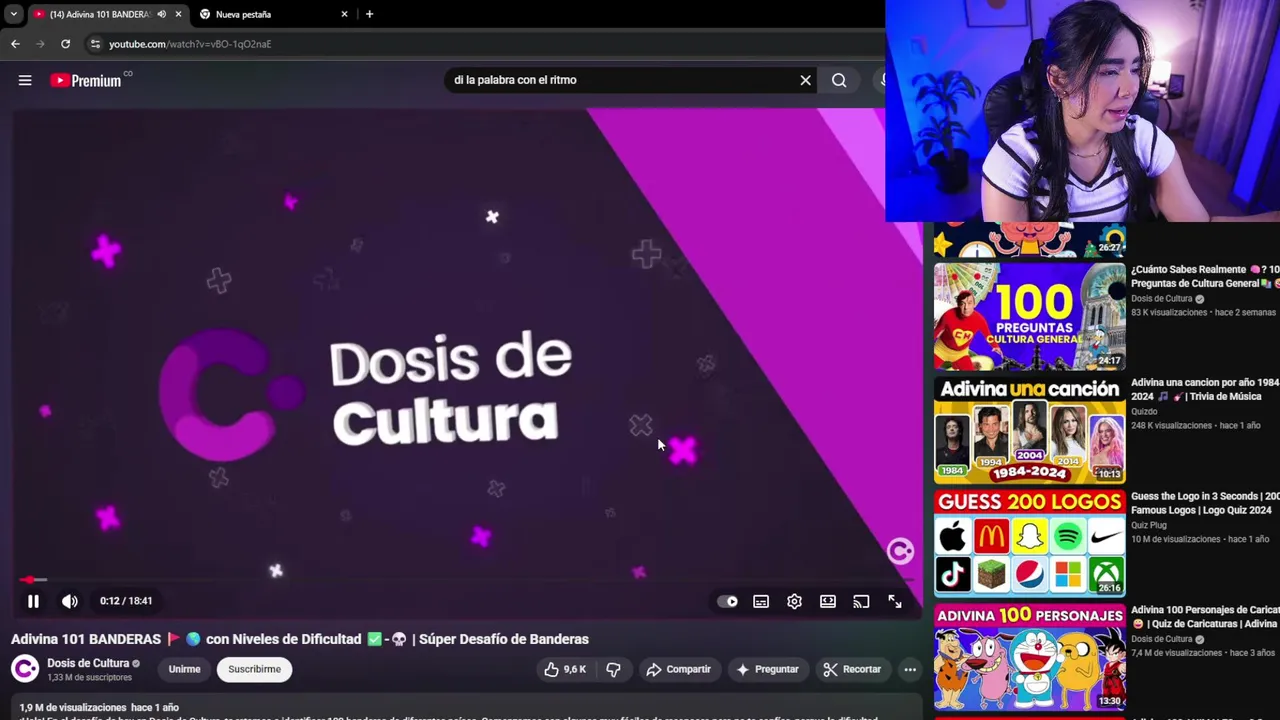Open the Dosis de Cultura channel name link
Screen dimensions: 1280x720
tap(88, 663)
